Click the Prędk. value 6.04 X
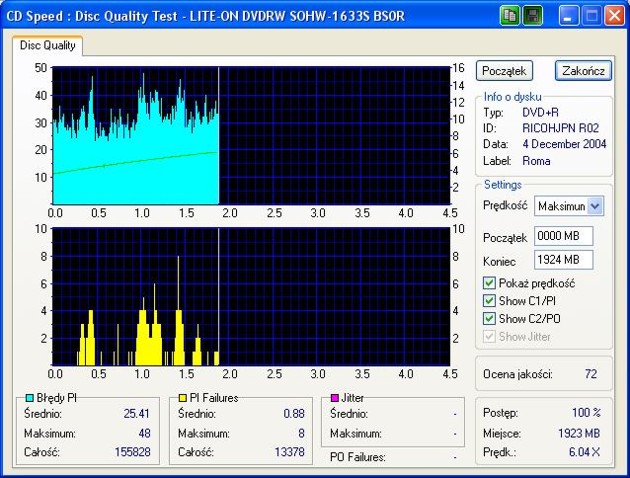The height and width of the screenshot is (478, 630). coord(584,452)
